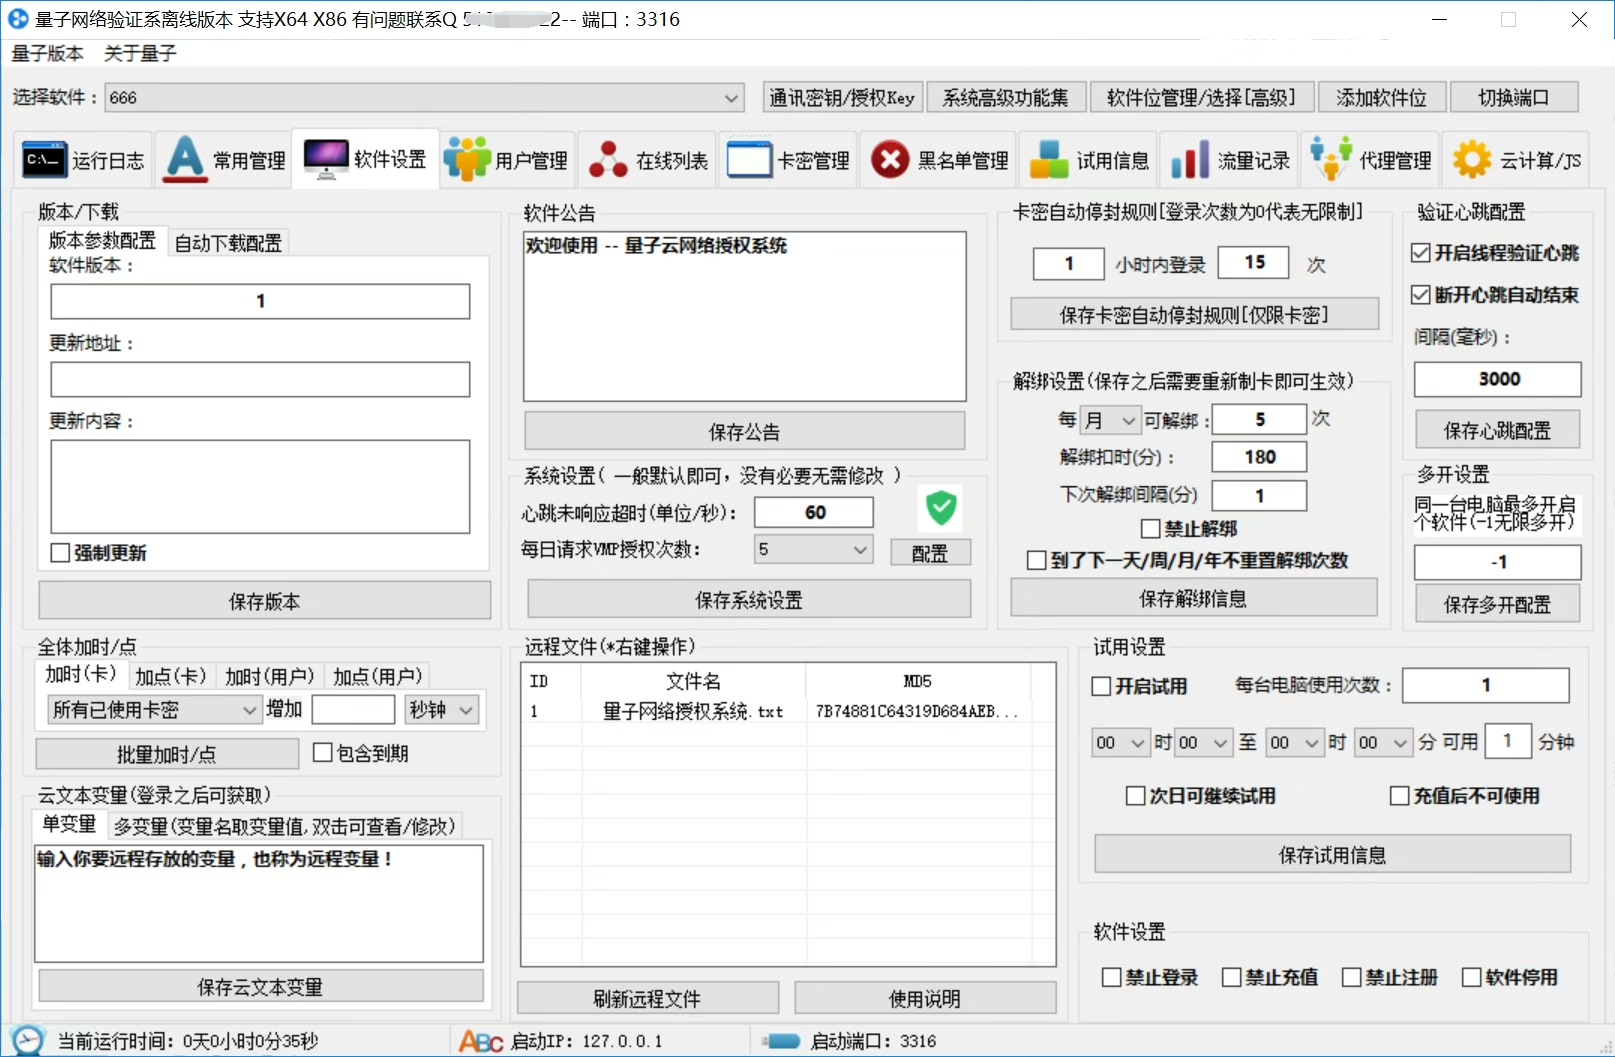Open the 卡密管理 window icon
Image resolution: width=1615 pixels, height=1057 pixels.
[749, 160]
